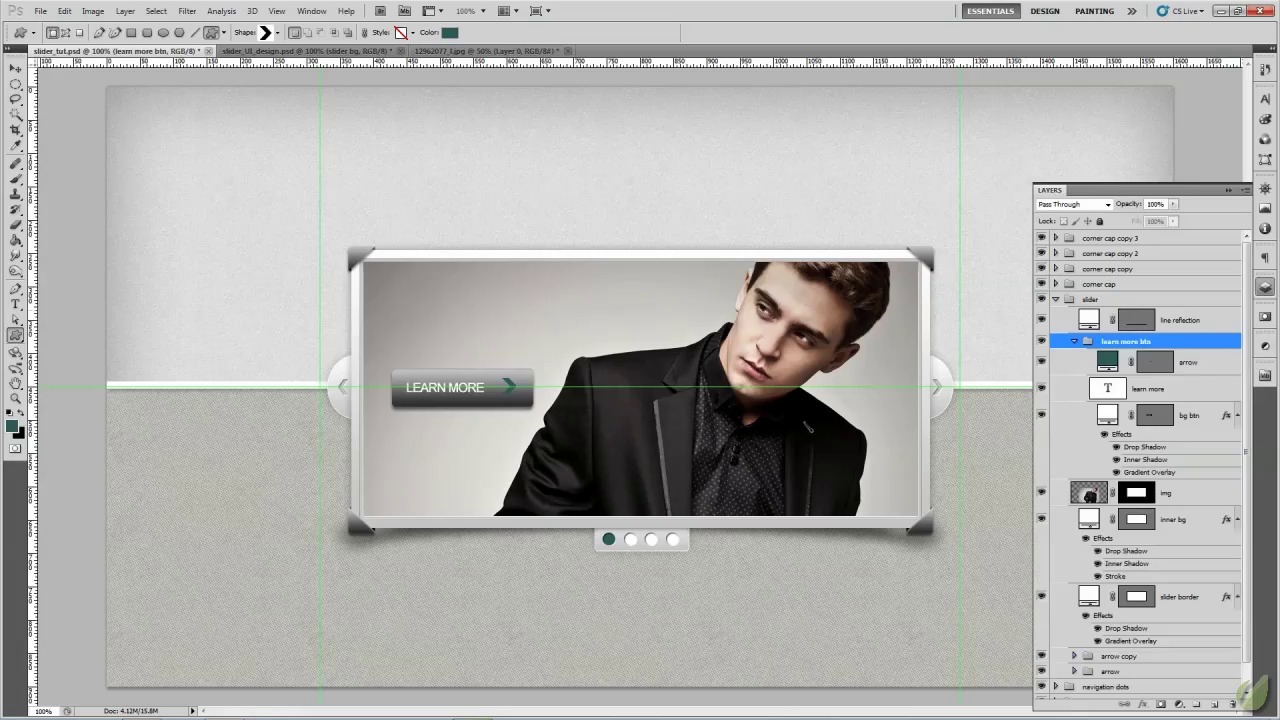Image resolution: width=1280 pixels, height=720 pixels.
Task: Switch to the Painting workspace
Action: (x=1094, y=11)
